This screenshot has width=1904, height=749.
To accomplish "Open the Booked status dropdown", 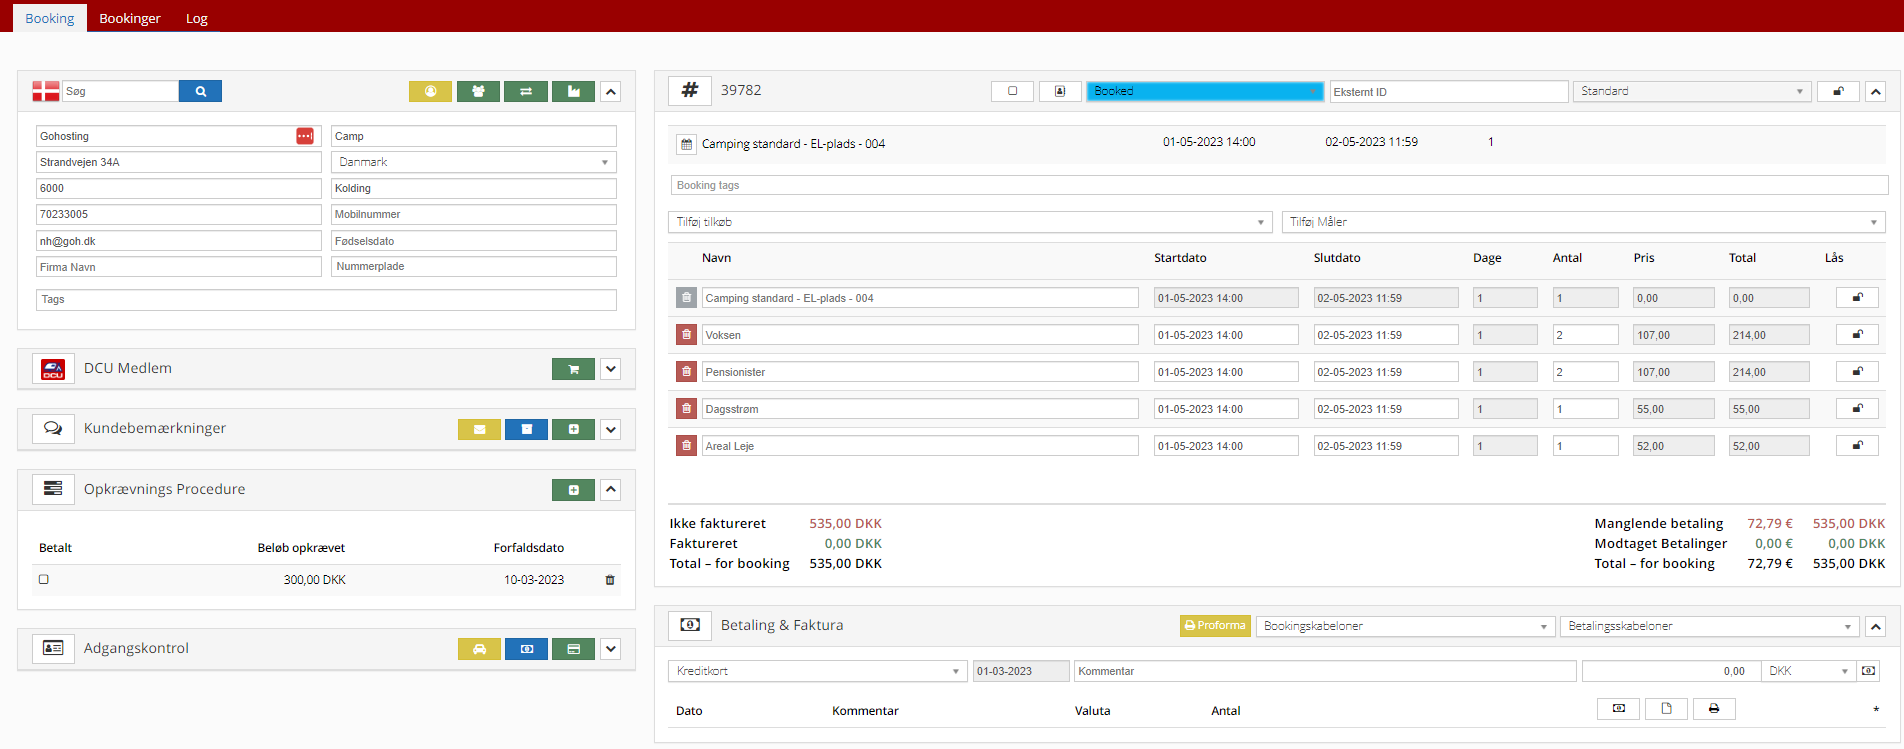I will tap(1204, 91).
